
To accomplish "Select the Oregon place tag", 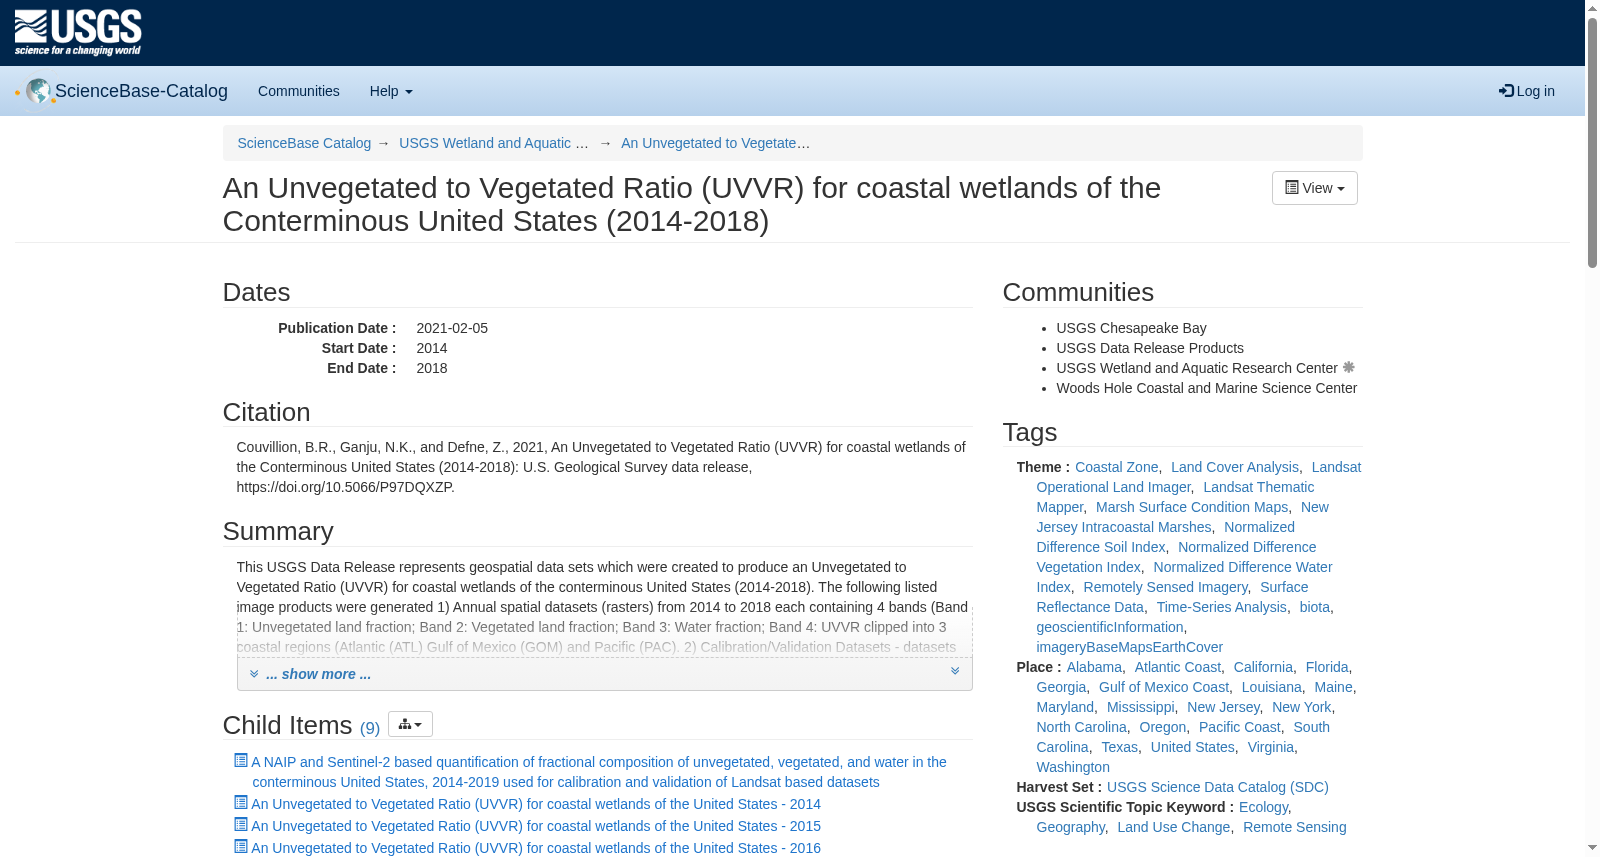I will coord(1163,727).
